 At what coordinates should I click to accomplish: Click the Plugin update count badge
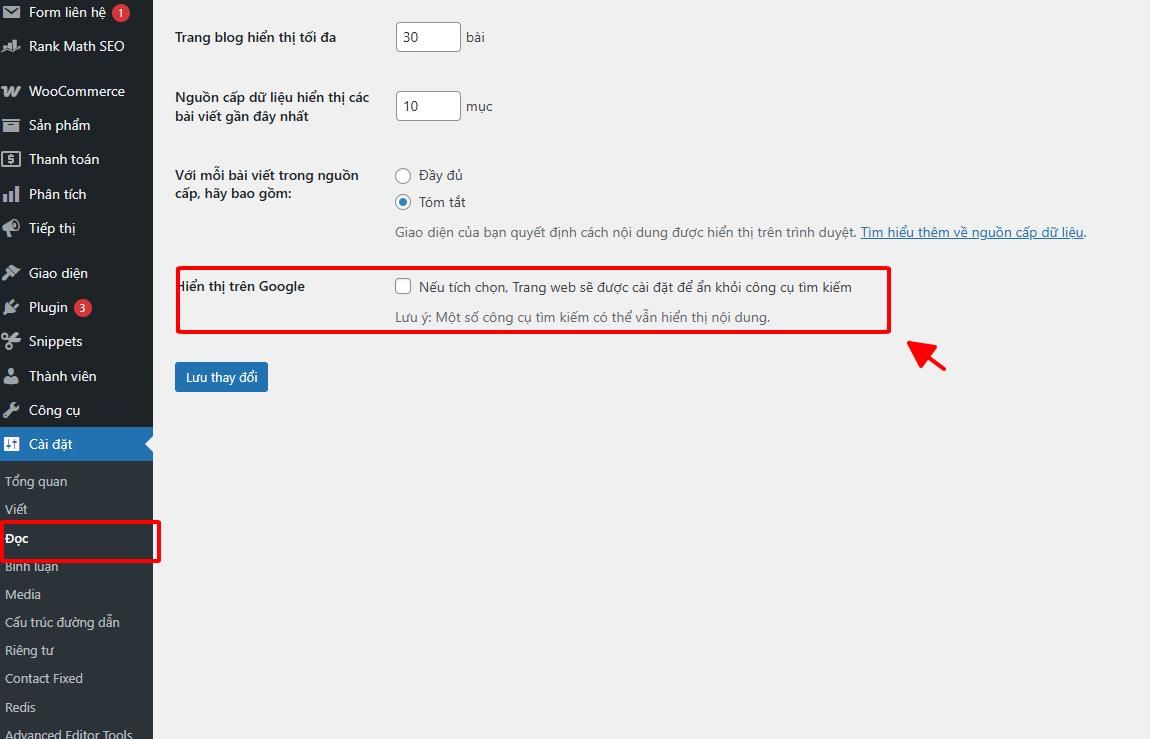[83, 308]
